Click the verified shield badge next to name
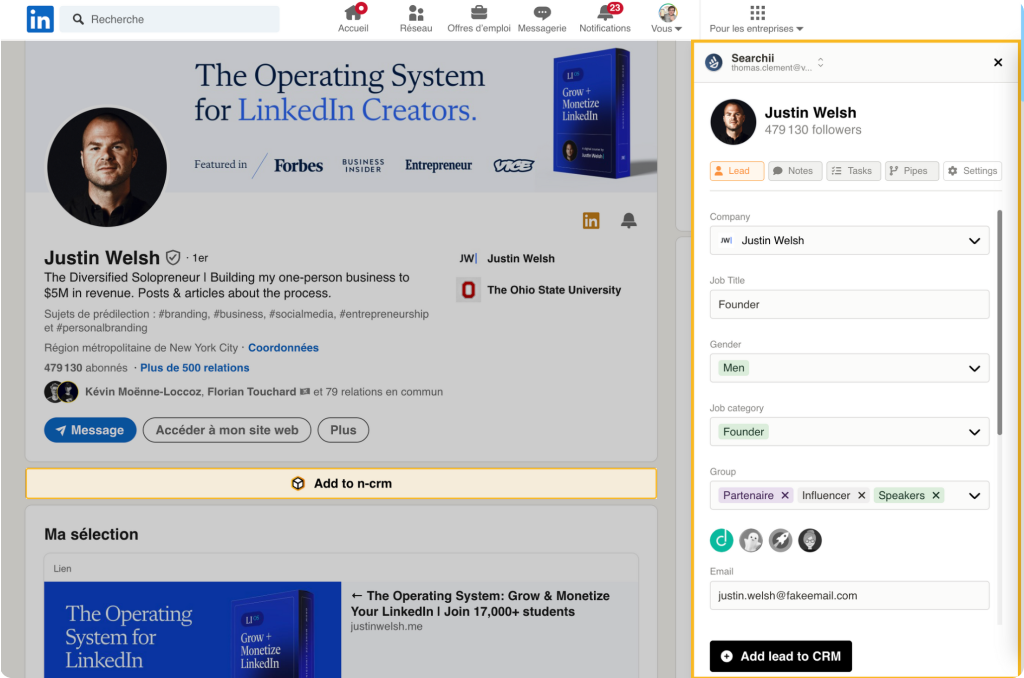This screenshot has height=678, width=1024. click(x=173, y=257)
